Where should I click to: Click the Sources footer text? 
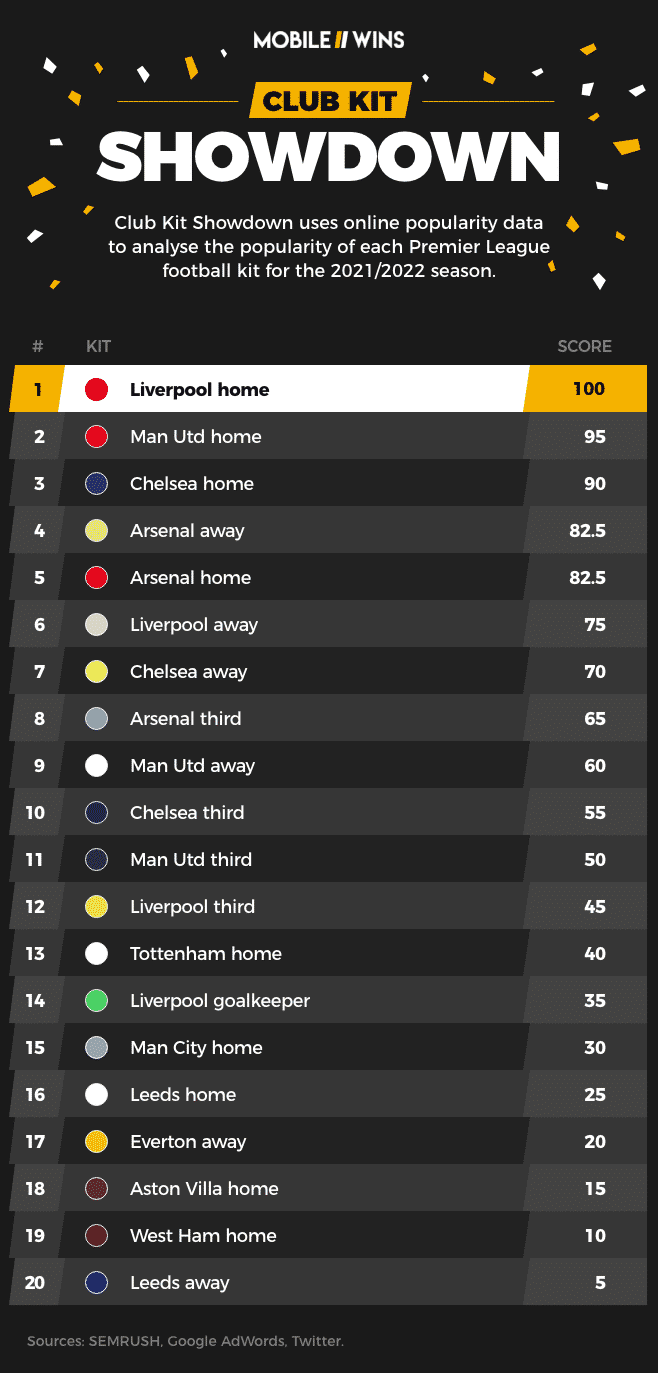[185, 1341]
